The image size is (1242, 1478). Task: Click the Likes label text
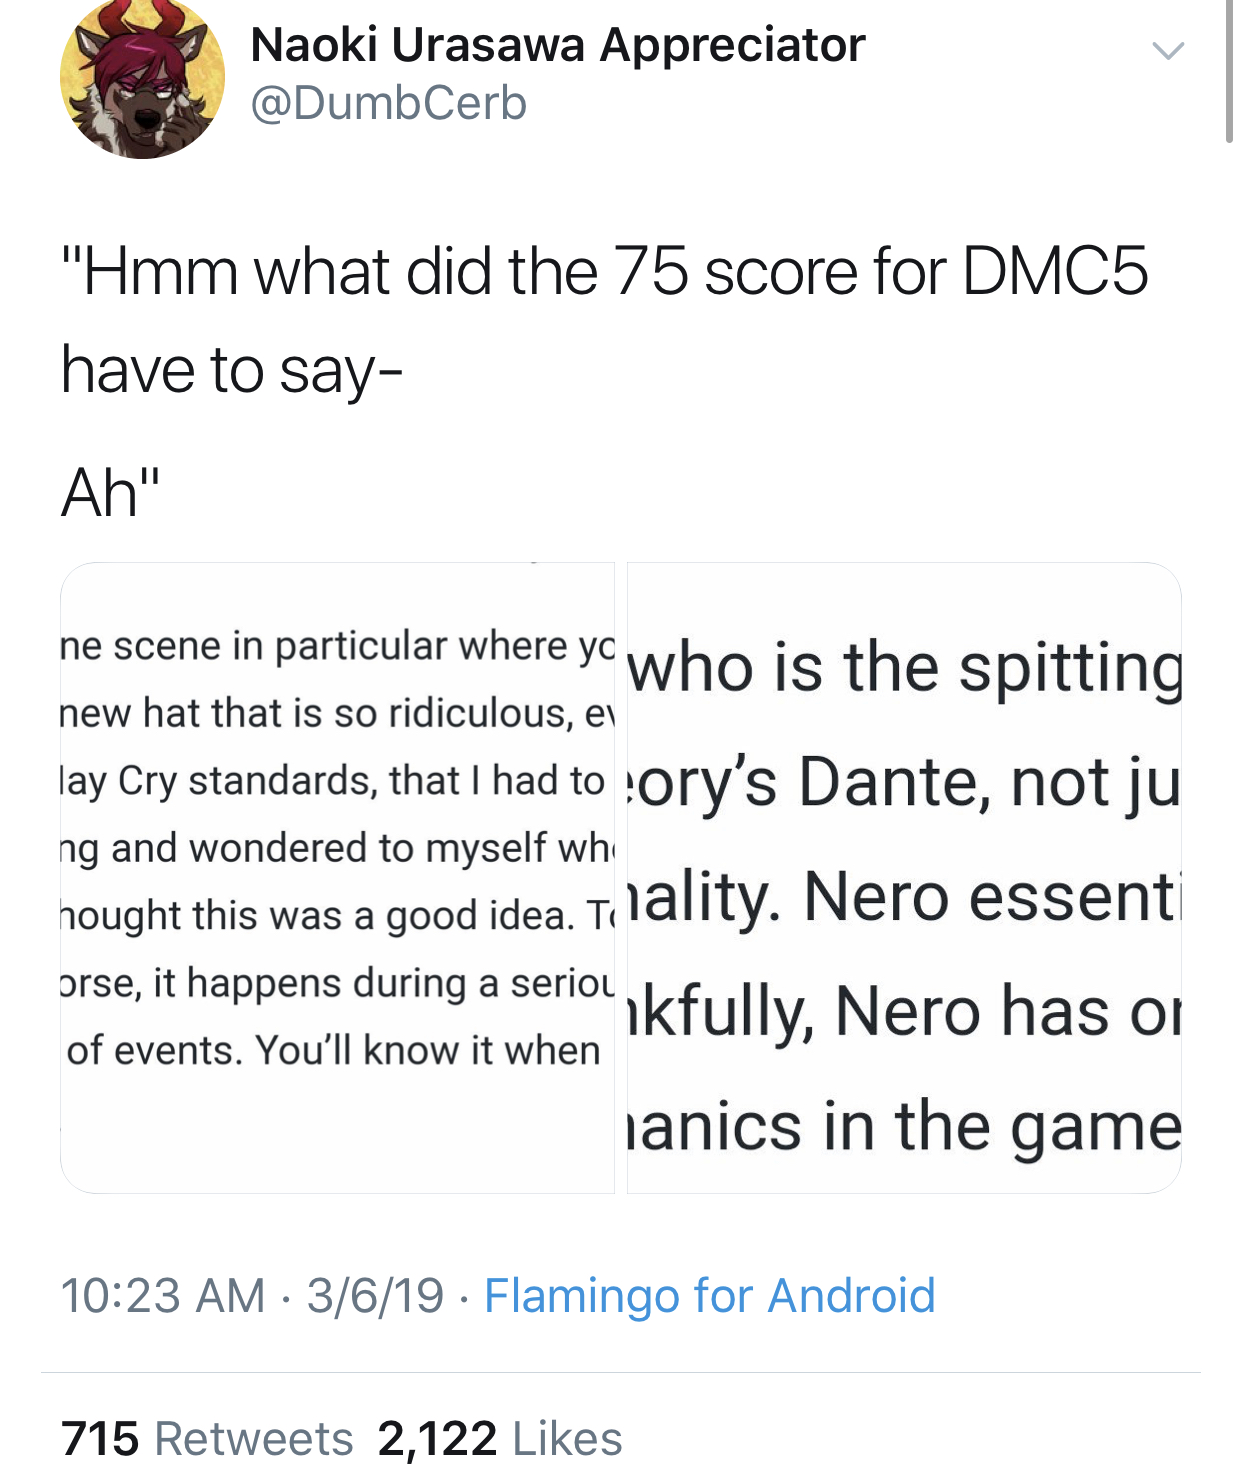(567, 1439)
